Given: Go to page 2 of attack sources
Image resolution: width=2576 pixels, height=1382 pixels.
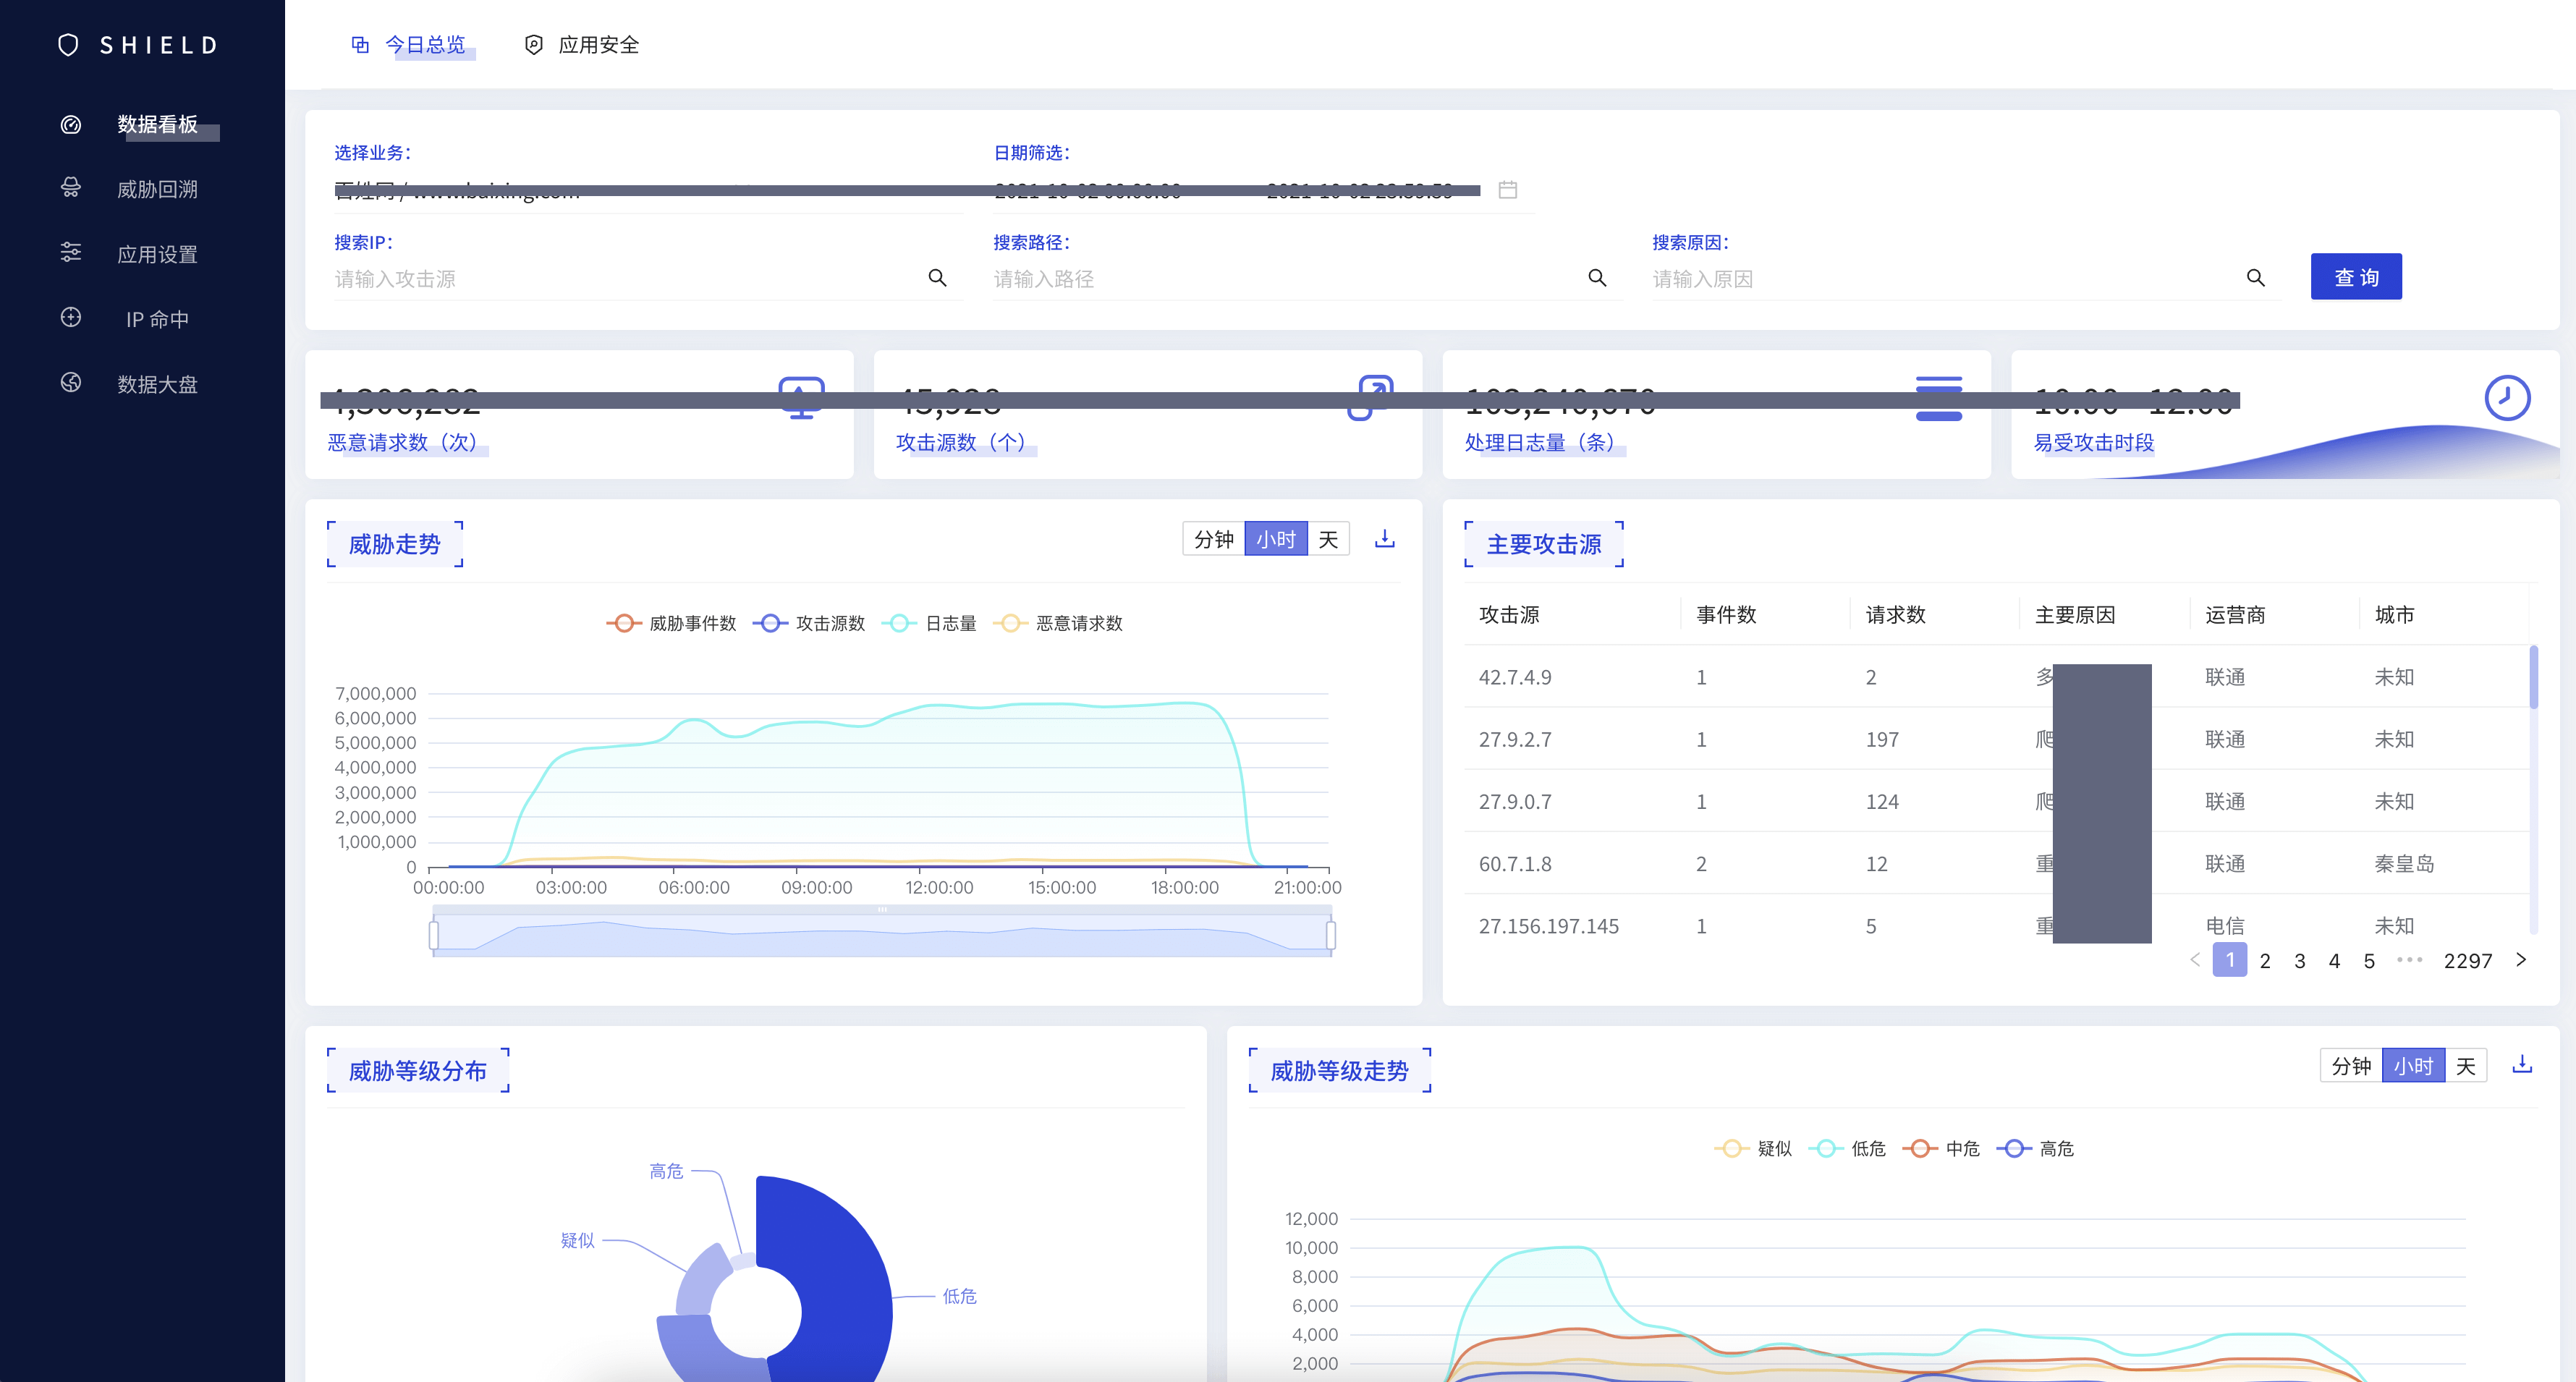Looking at the screenshot, I should click(x=2265, y=960).
